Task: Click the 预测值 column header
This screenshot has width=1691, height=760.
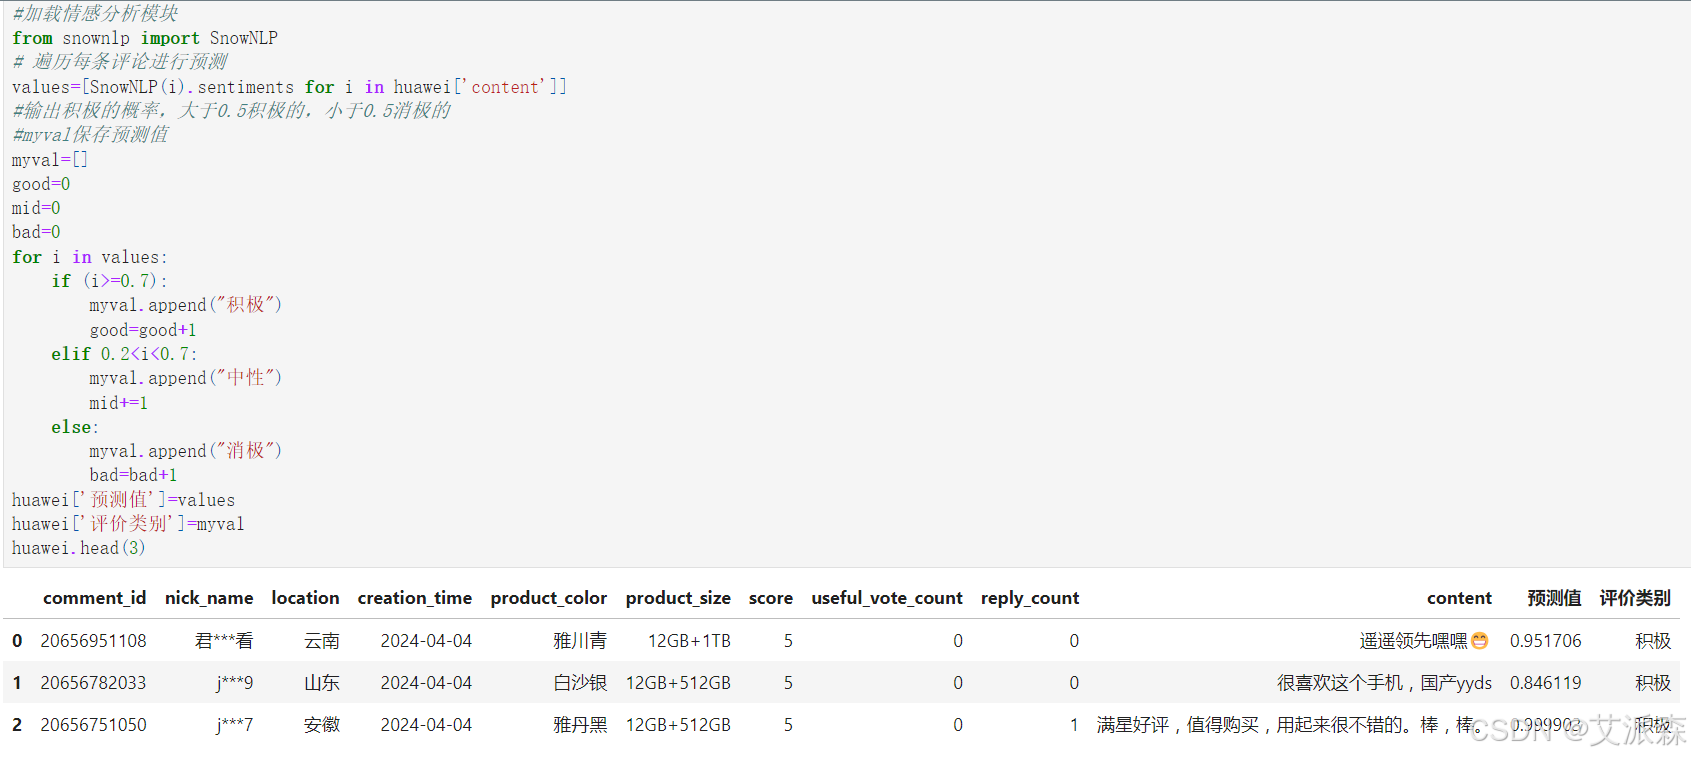Action: click(x=1554, y=598)
